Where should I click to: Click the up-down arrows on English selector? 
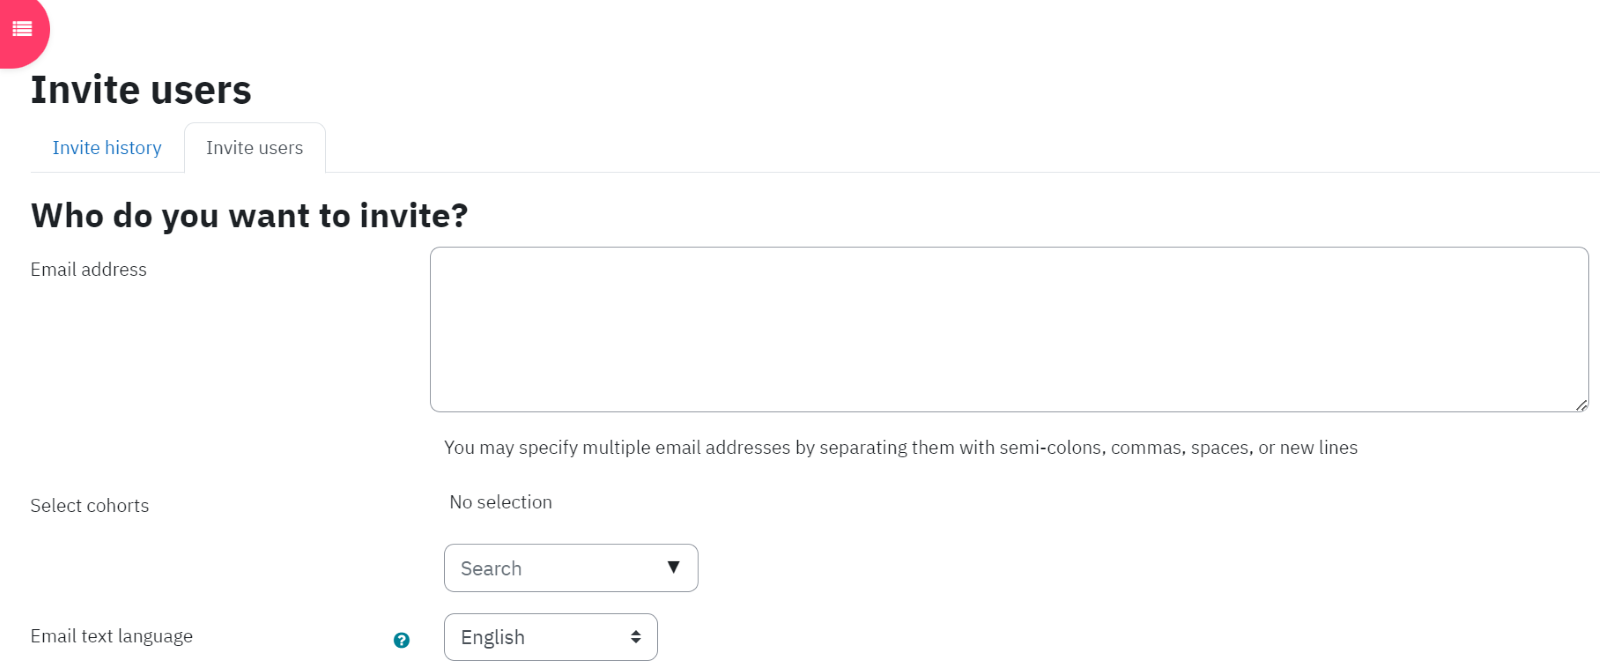coord(635,637)
